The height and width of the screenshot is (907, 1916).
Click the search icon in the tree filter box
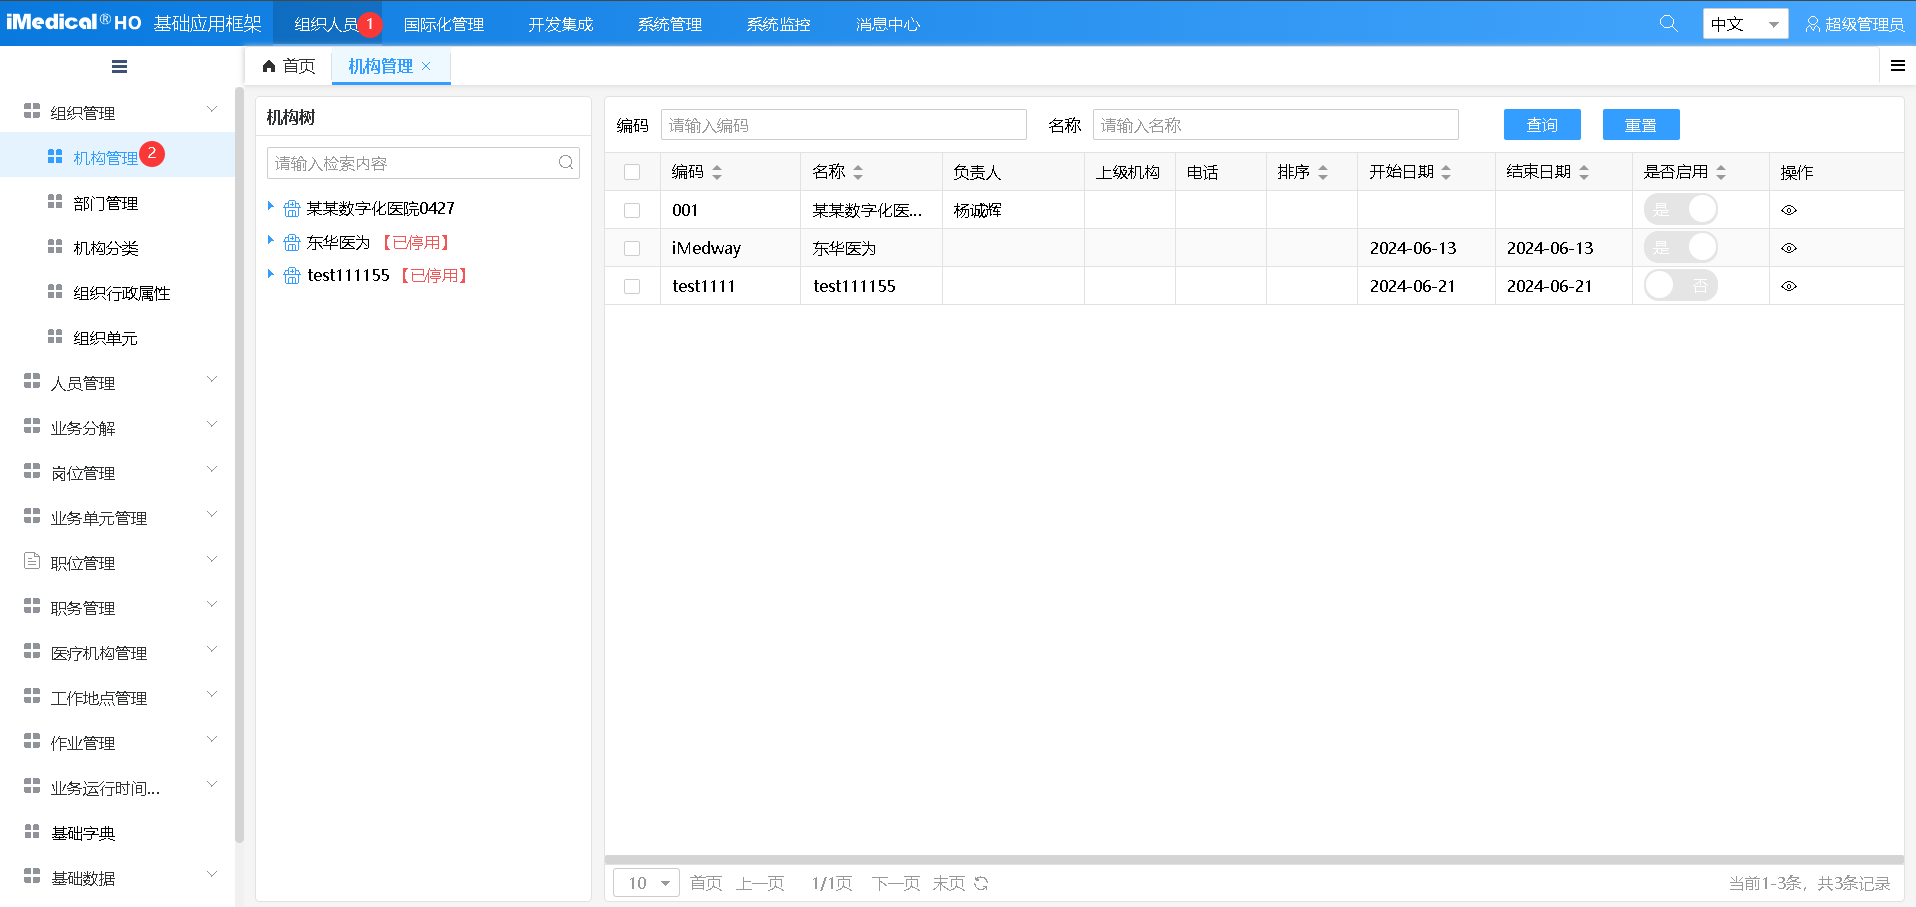tap(566, 163)
